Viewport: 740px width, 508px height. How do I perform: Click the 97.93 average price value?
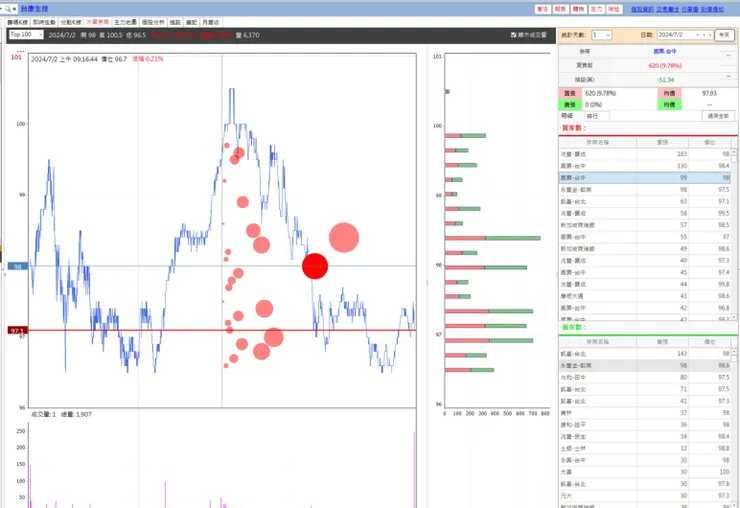(709, 93)
